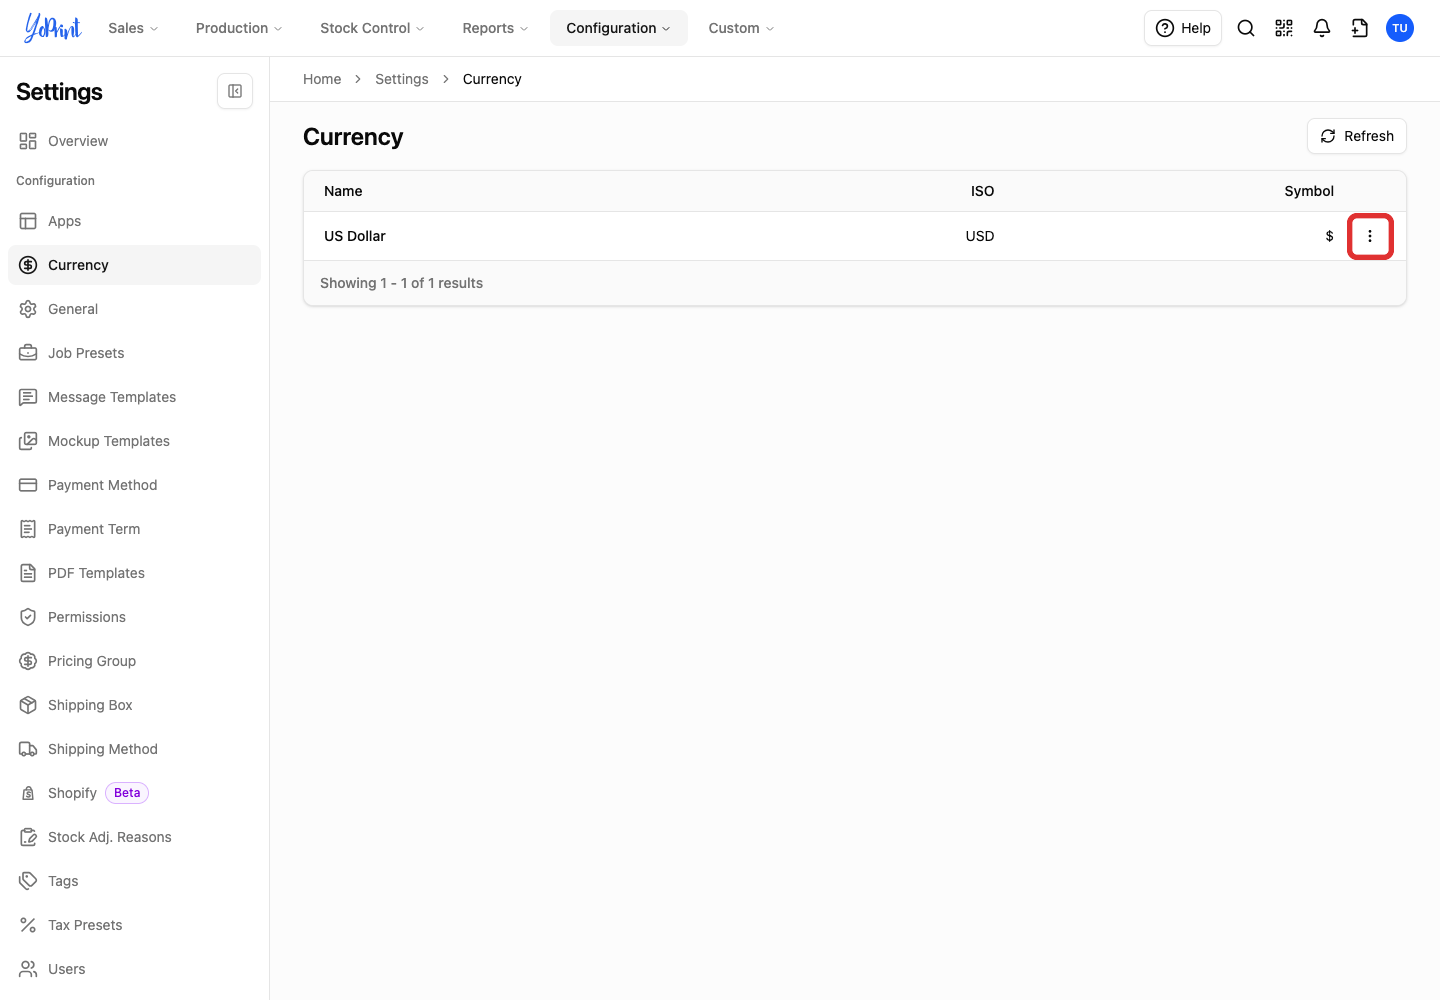Open Tax Presets settings

(134, 925)
